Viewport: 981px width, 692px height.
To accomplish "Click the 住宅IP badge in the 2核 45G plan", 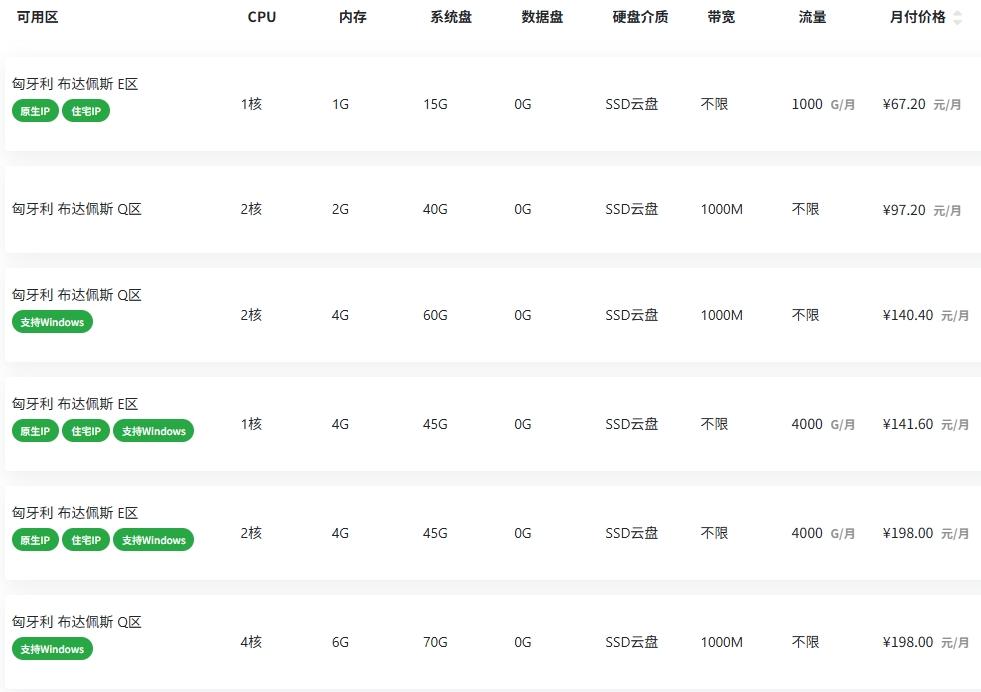I will [86, 540].
